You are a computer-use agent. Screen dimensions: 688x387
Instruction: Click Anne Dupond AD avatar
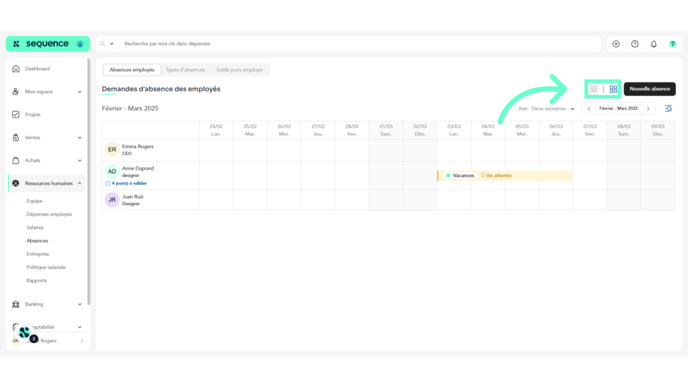point(112,172)
